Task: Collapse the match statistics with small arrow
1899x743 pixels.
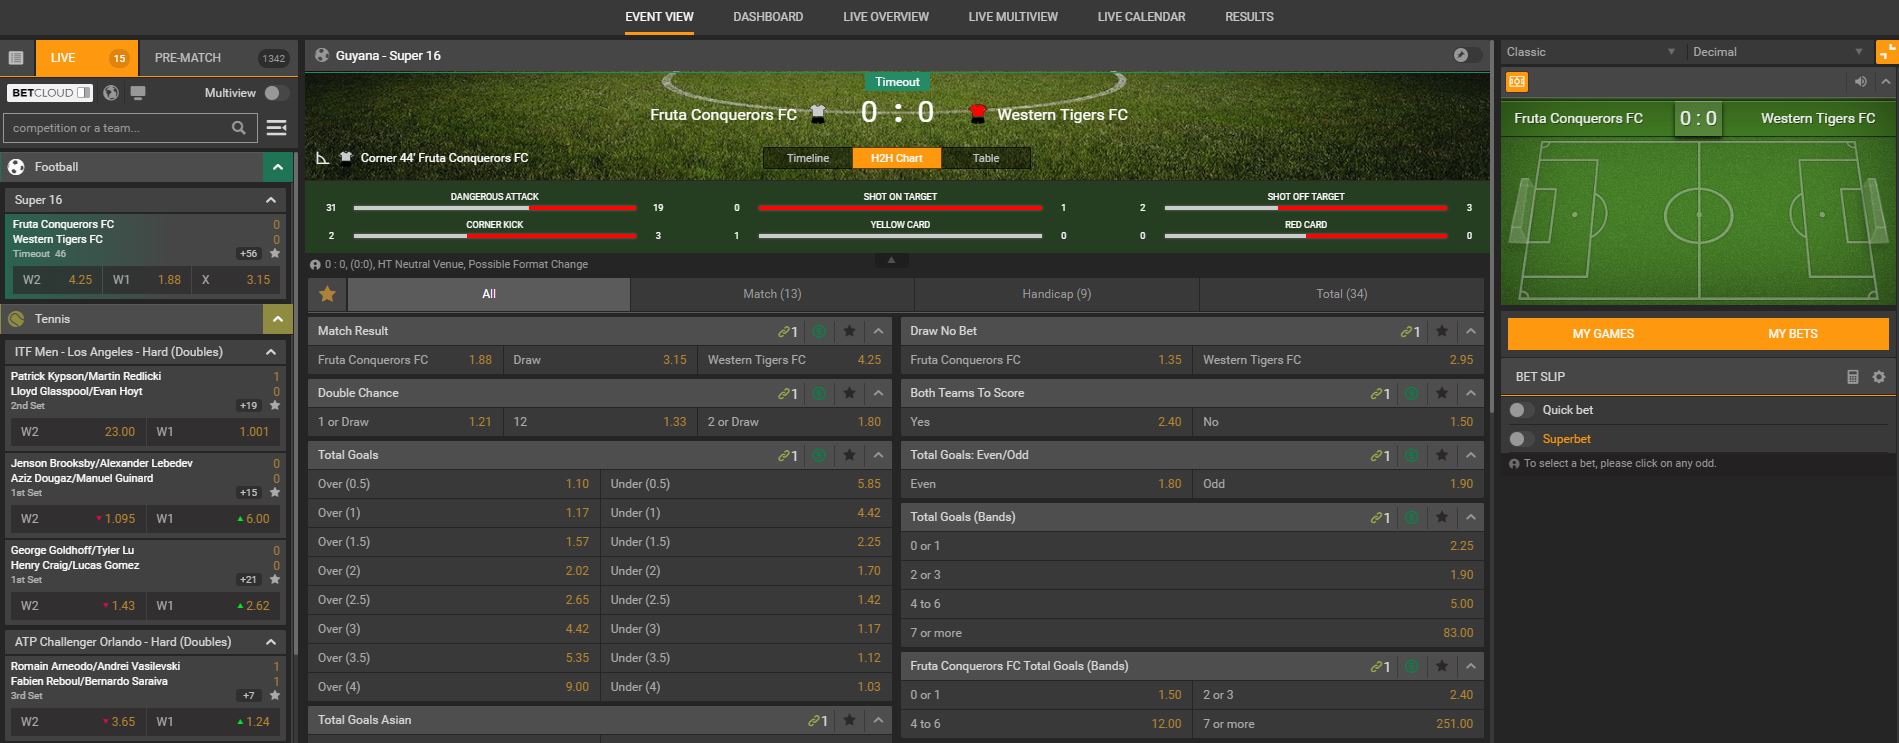Action: [x=891, y=260]
